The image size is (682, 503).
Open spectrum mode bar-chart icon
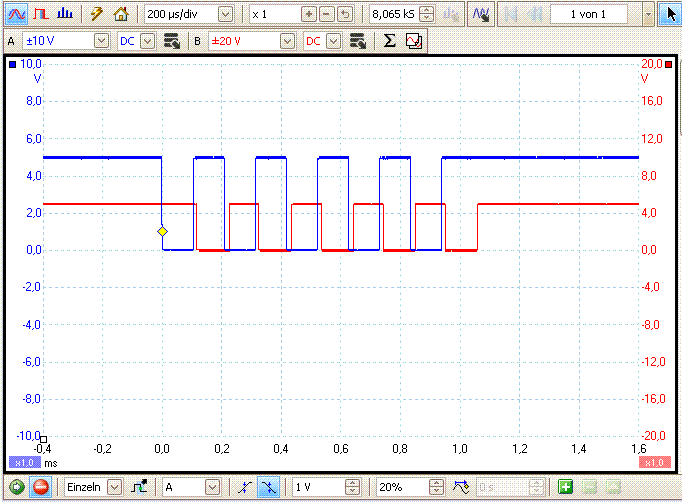[65, 14]
